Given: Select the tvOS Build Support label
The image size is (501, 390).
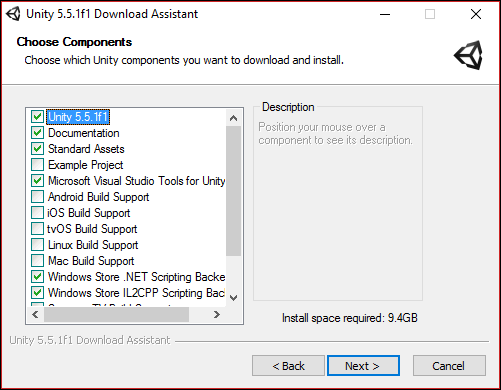Looking at the screenshot, I should coord(92,229).
